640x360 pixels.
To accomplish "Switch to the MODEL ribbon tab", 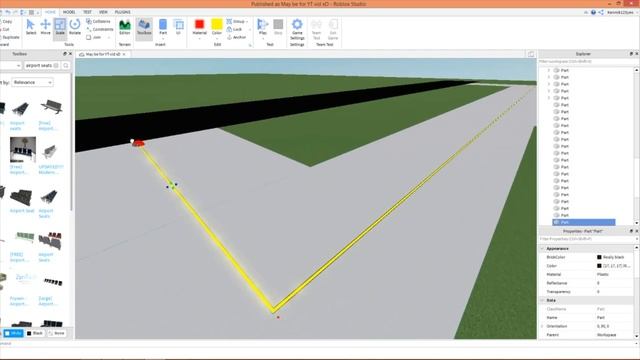I will pyautogui.click(x=69, y=12).
